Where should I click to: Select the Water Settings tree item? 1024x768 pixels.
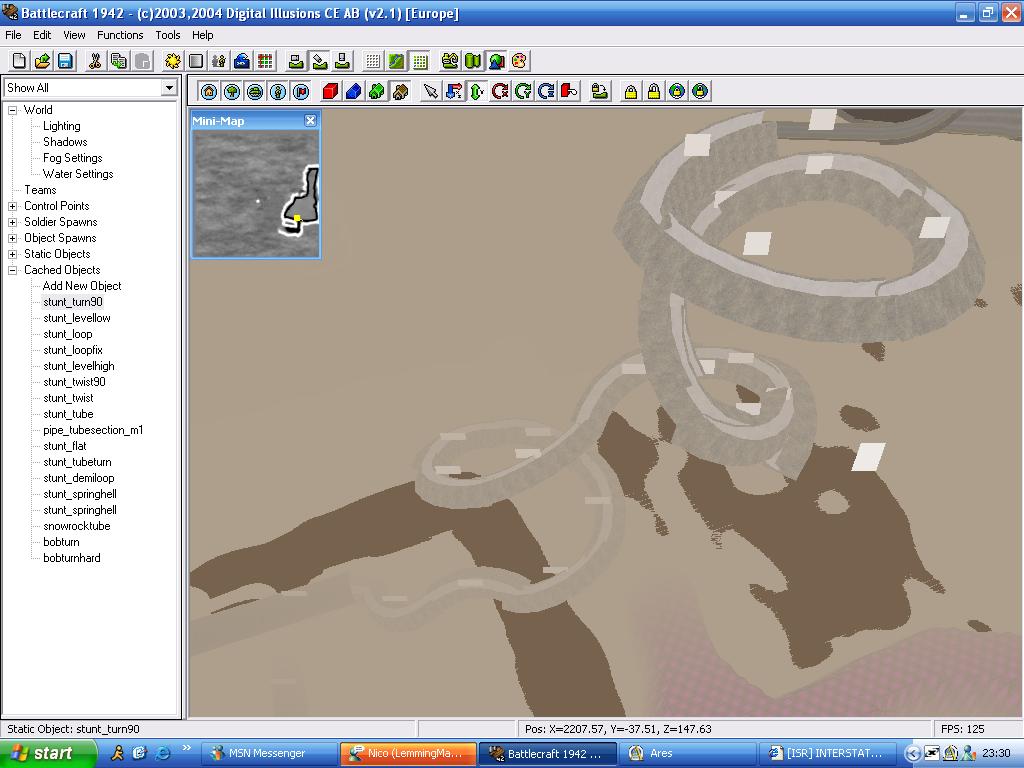pyautogui.click(x=78, y=174)
